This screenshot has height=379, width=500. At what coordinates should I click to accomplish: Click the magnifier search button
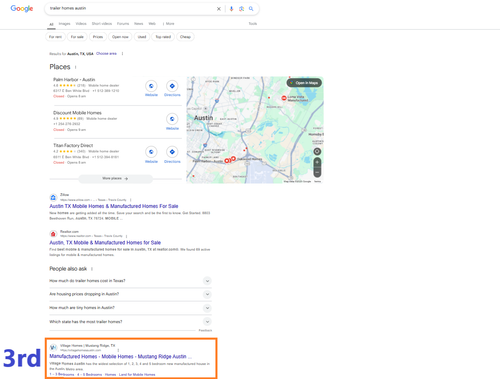[251, 9]
